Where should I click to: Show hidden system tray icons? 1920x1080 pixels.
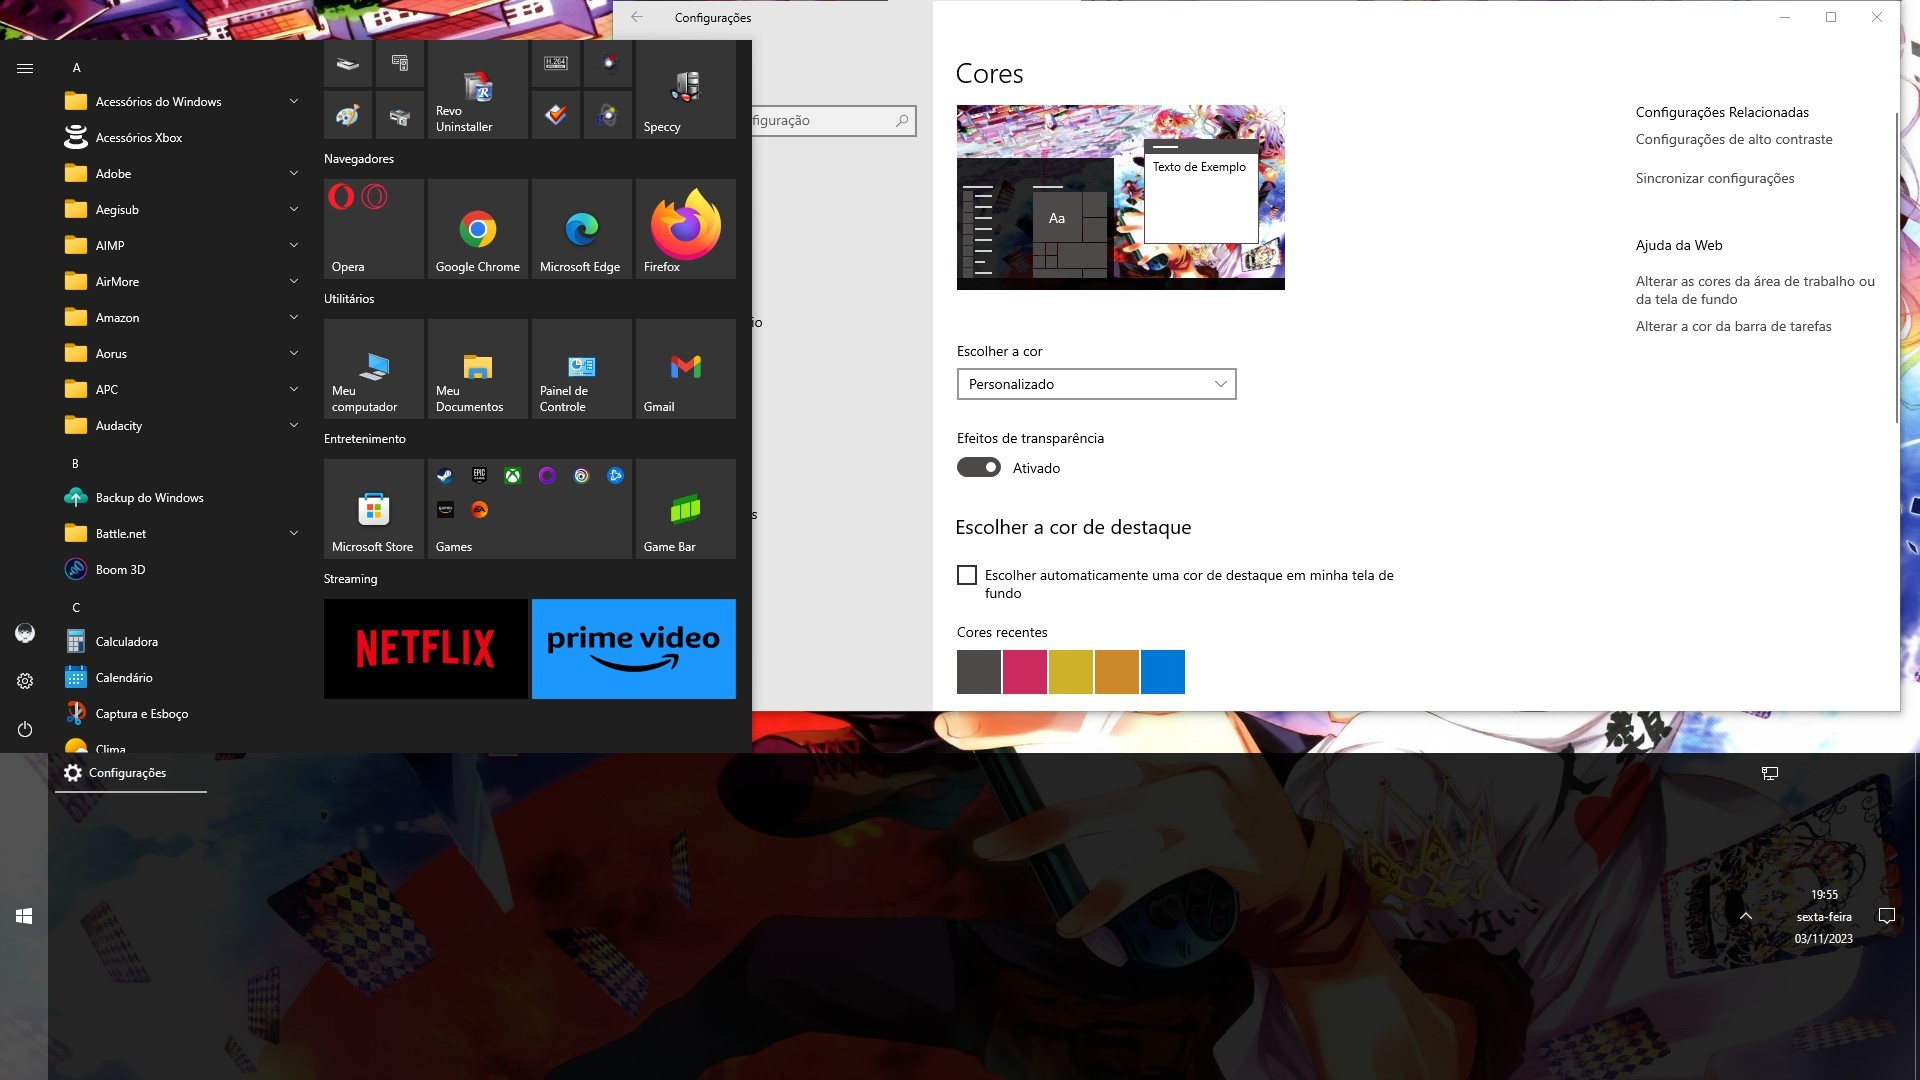pos(1745,916)
